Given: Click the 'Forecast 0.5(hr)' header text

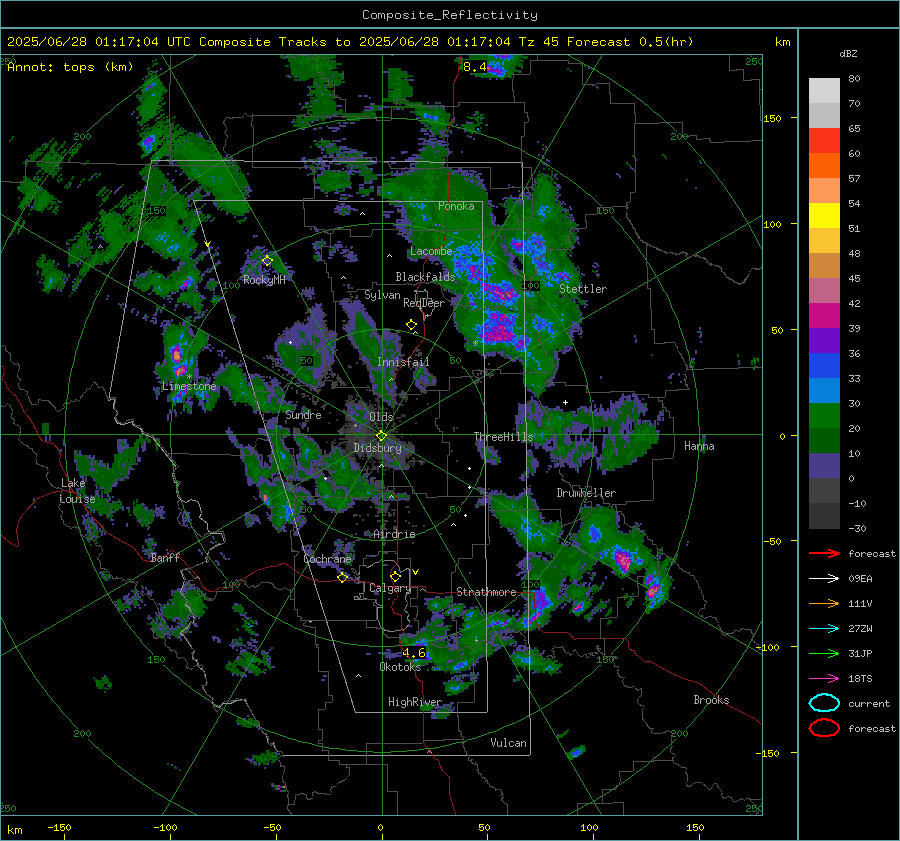Looking at the screenshot, I should [x=630, y=42].
